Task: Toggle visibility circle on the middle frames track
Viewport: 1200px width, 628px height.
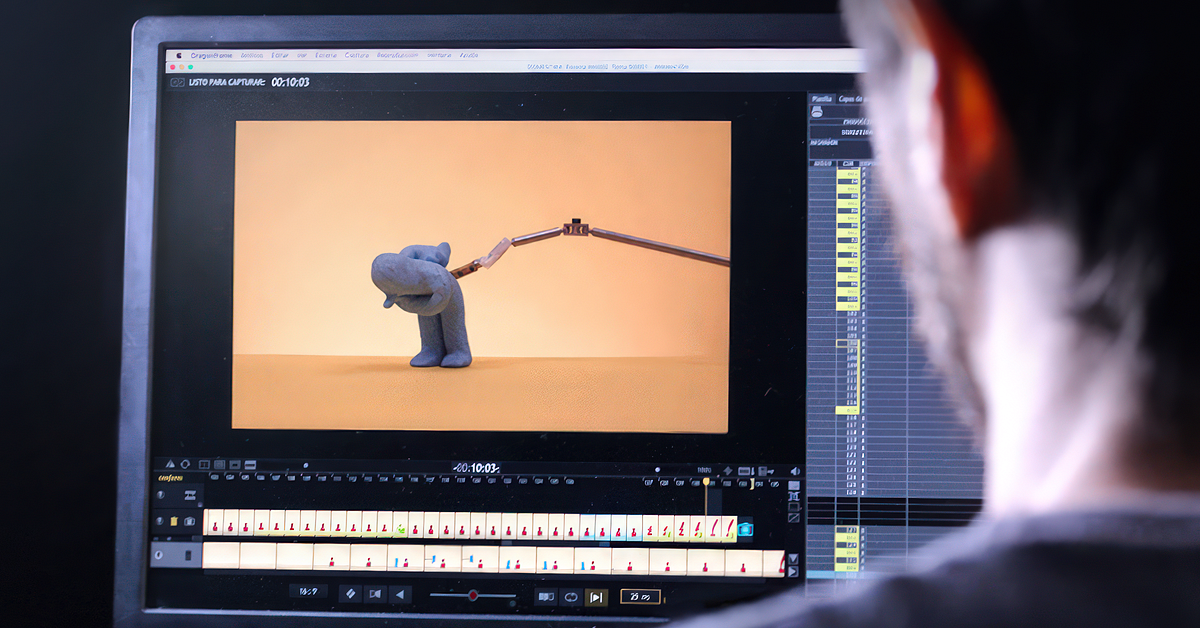Action: [x=160, y=521]
